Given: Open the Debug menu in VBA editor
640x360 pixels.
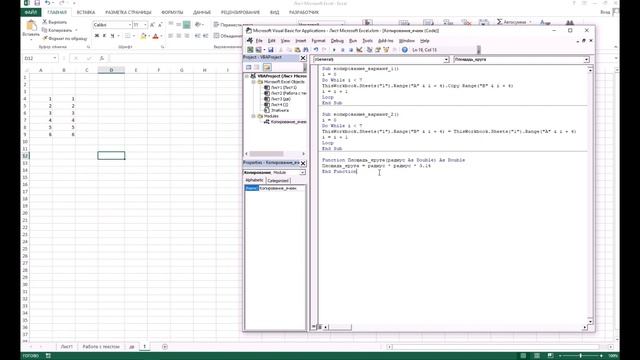Looking at the screenshot, I should coord(337,41).
